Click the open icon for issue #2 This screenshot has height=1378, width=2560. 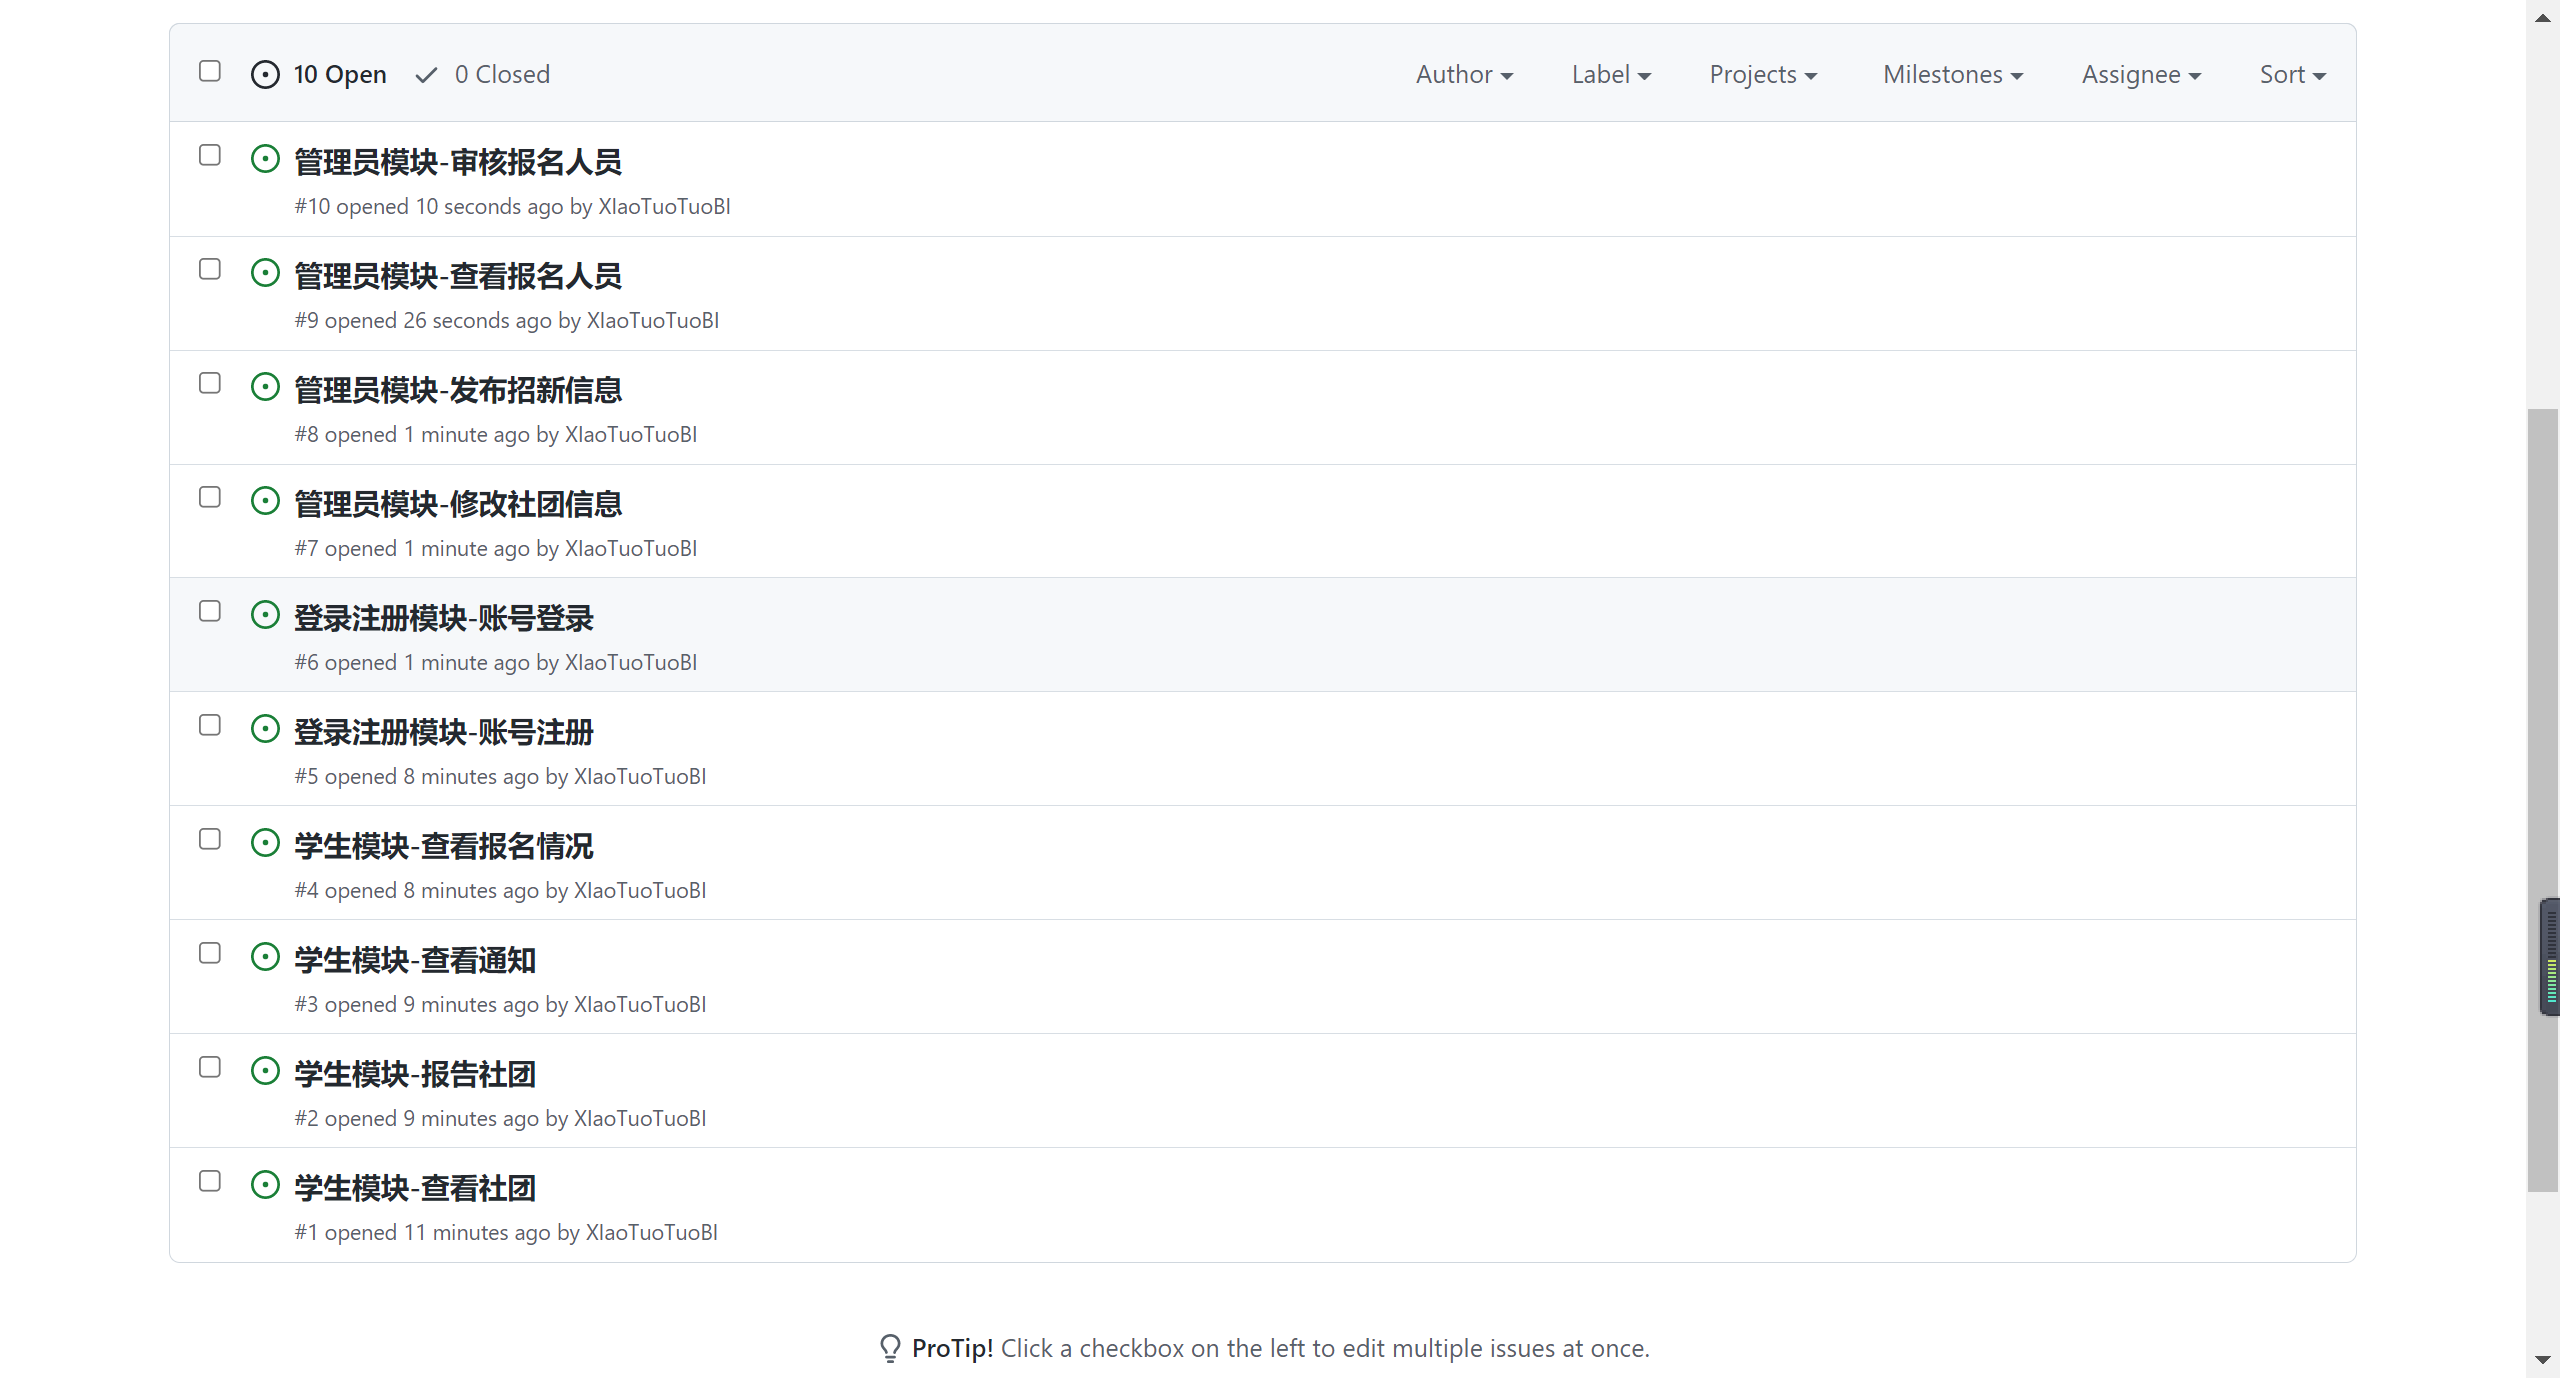(x=265, y=1071)
